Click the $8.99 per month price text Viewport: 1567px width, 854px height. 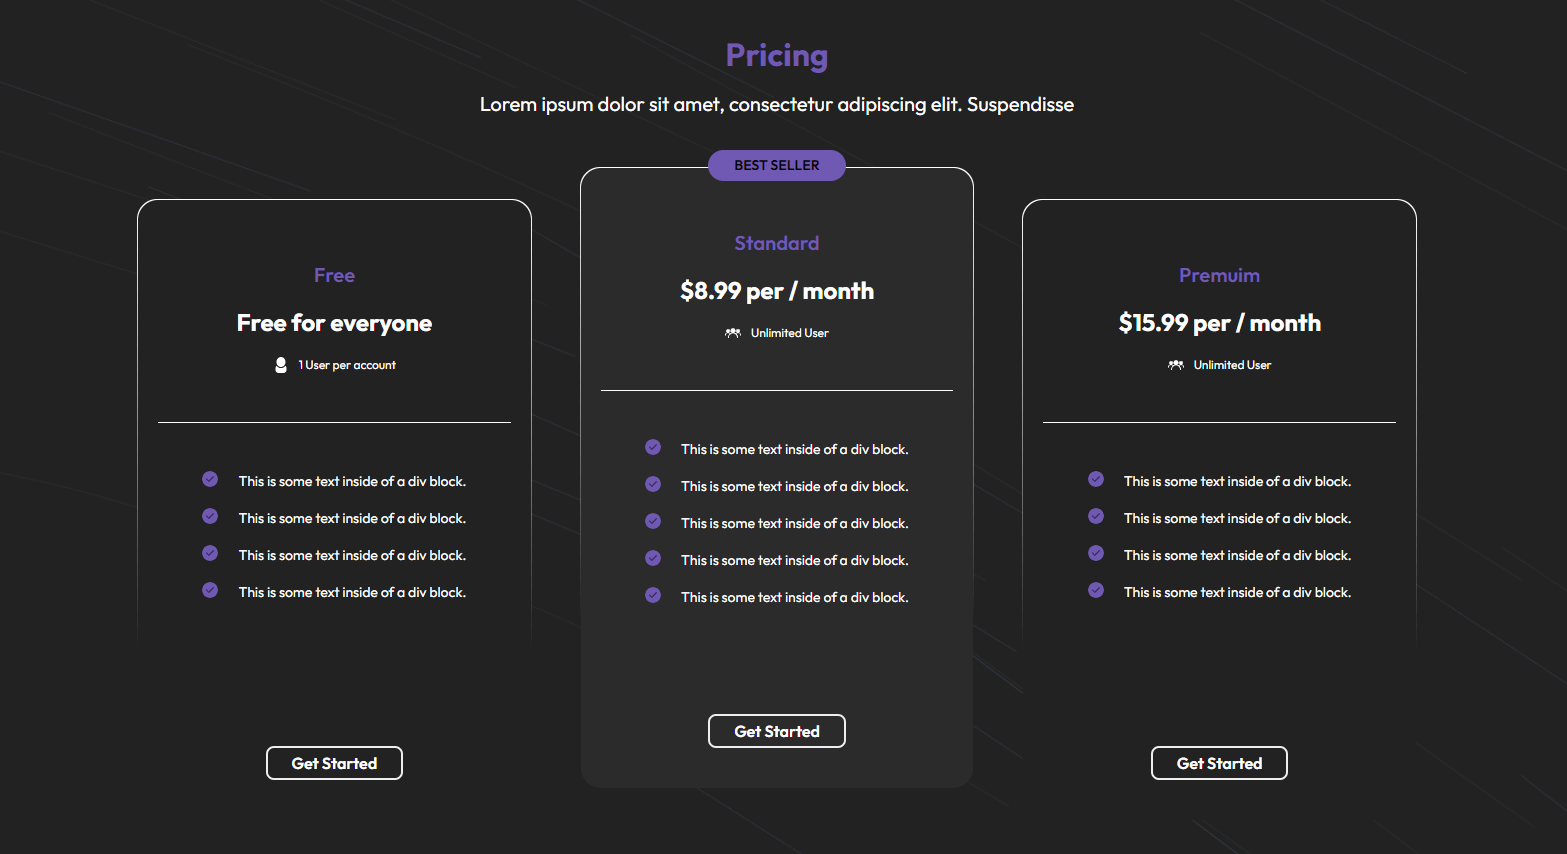[x=777, y=291]
